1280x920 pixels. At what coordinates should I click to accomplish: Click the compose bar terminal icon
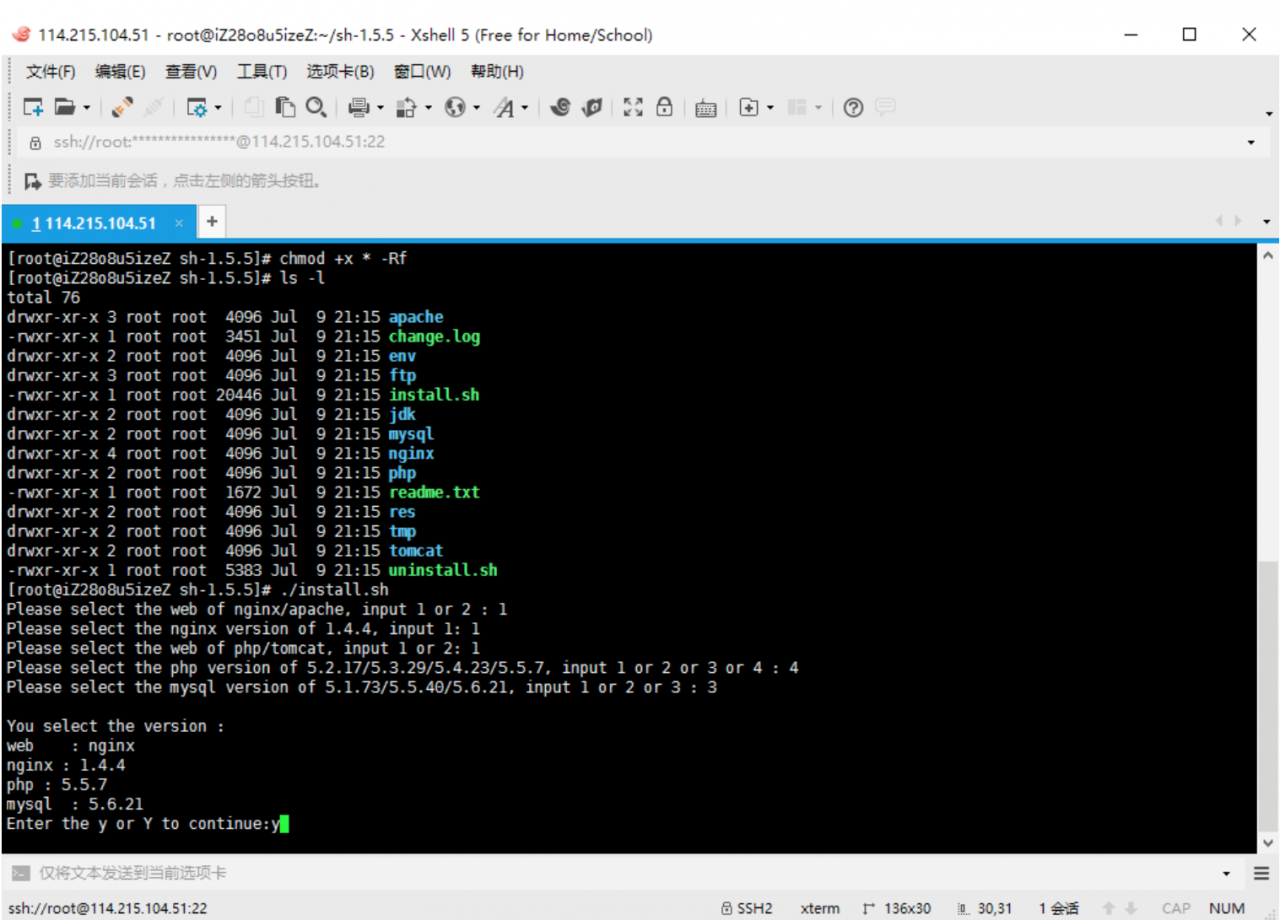[20, 873]
